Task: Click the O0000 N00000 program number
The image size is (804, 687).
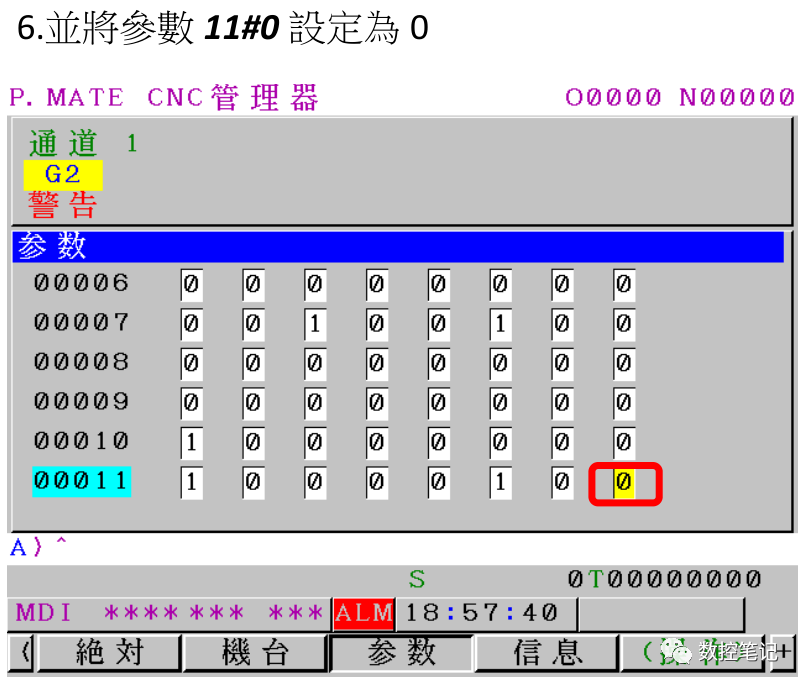Action: pos(680,97)
